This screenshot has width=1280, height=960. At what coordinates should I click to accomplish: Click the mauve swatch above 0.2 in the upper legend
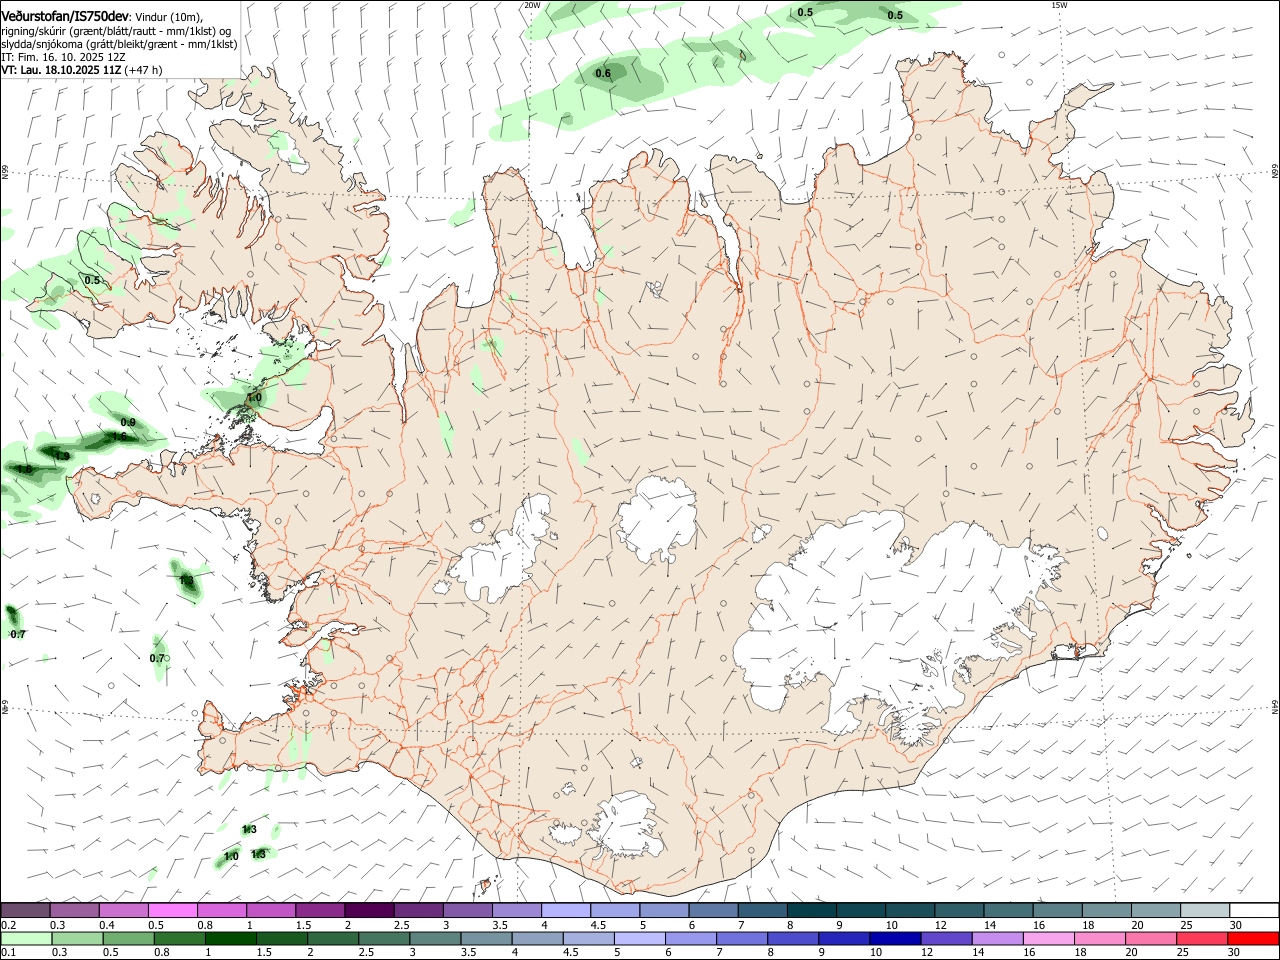(x=26, y=911)
